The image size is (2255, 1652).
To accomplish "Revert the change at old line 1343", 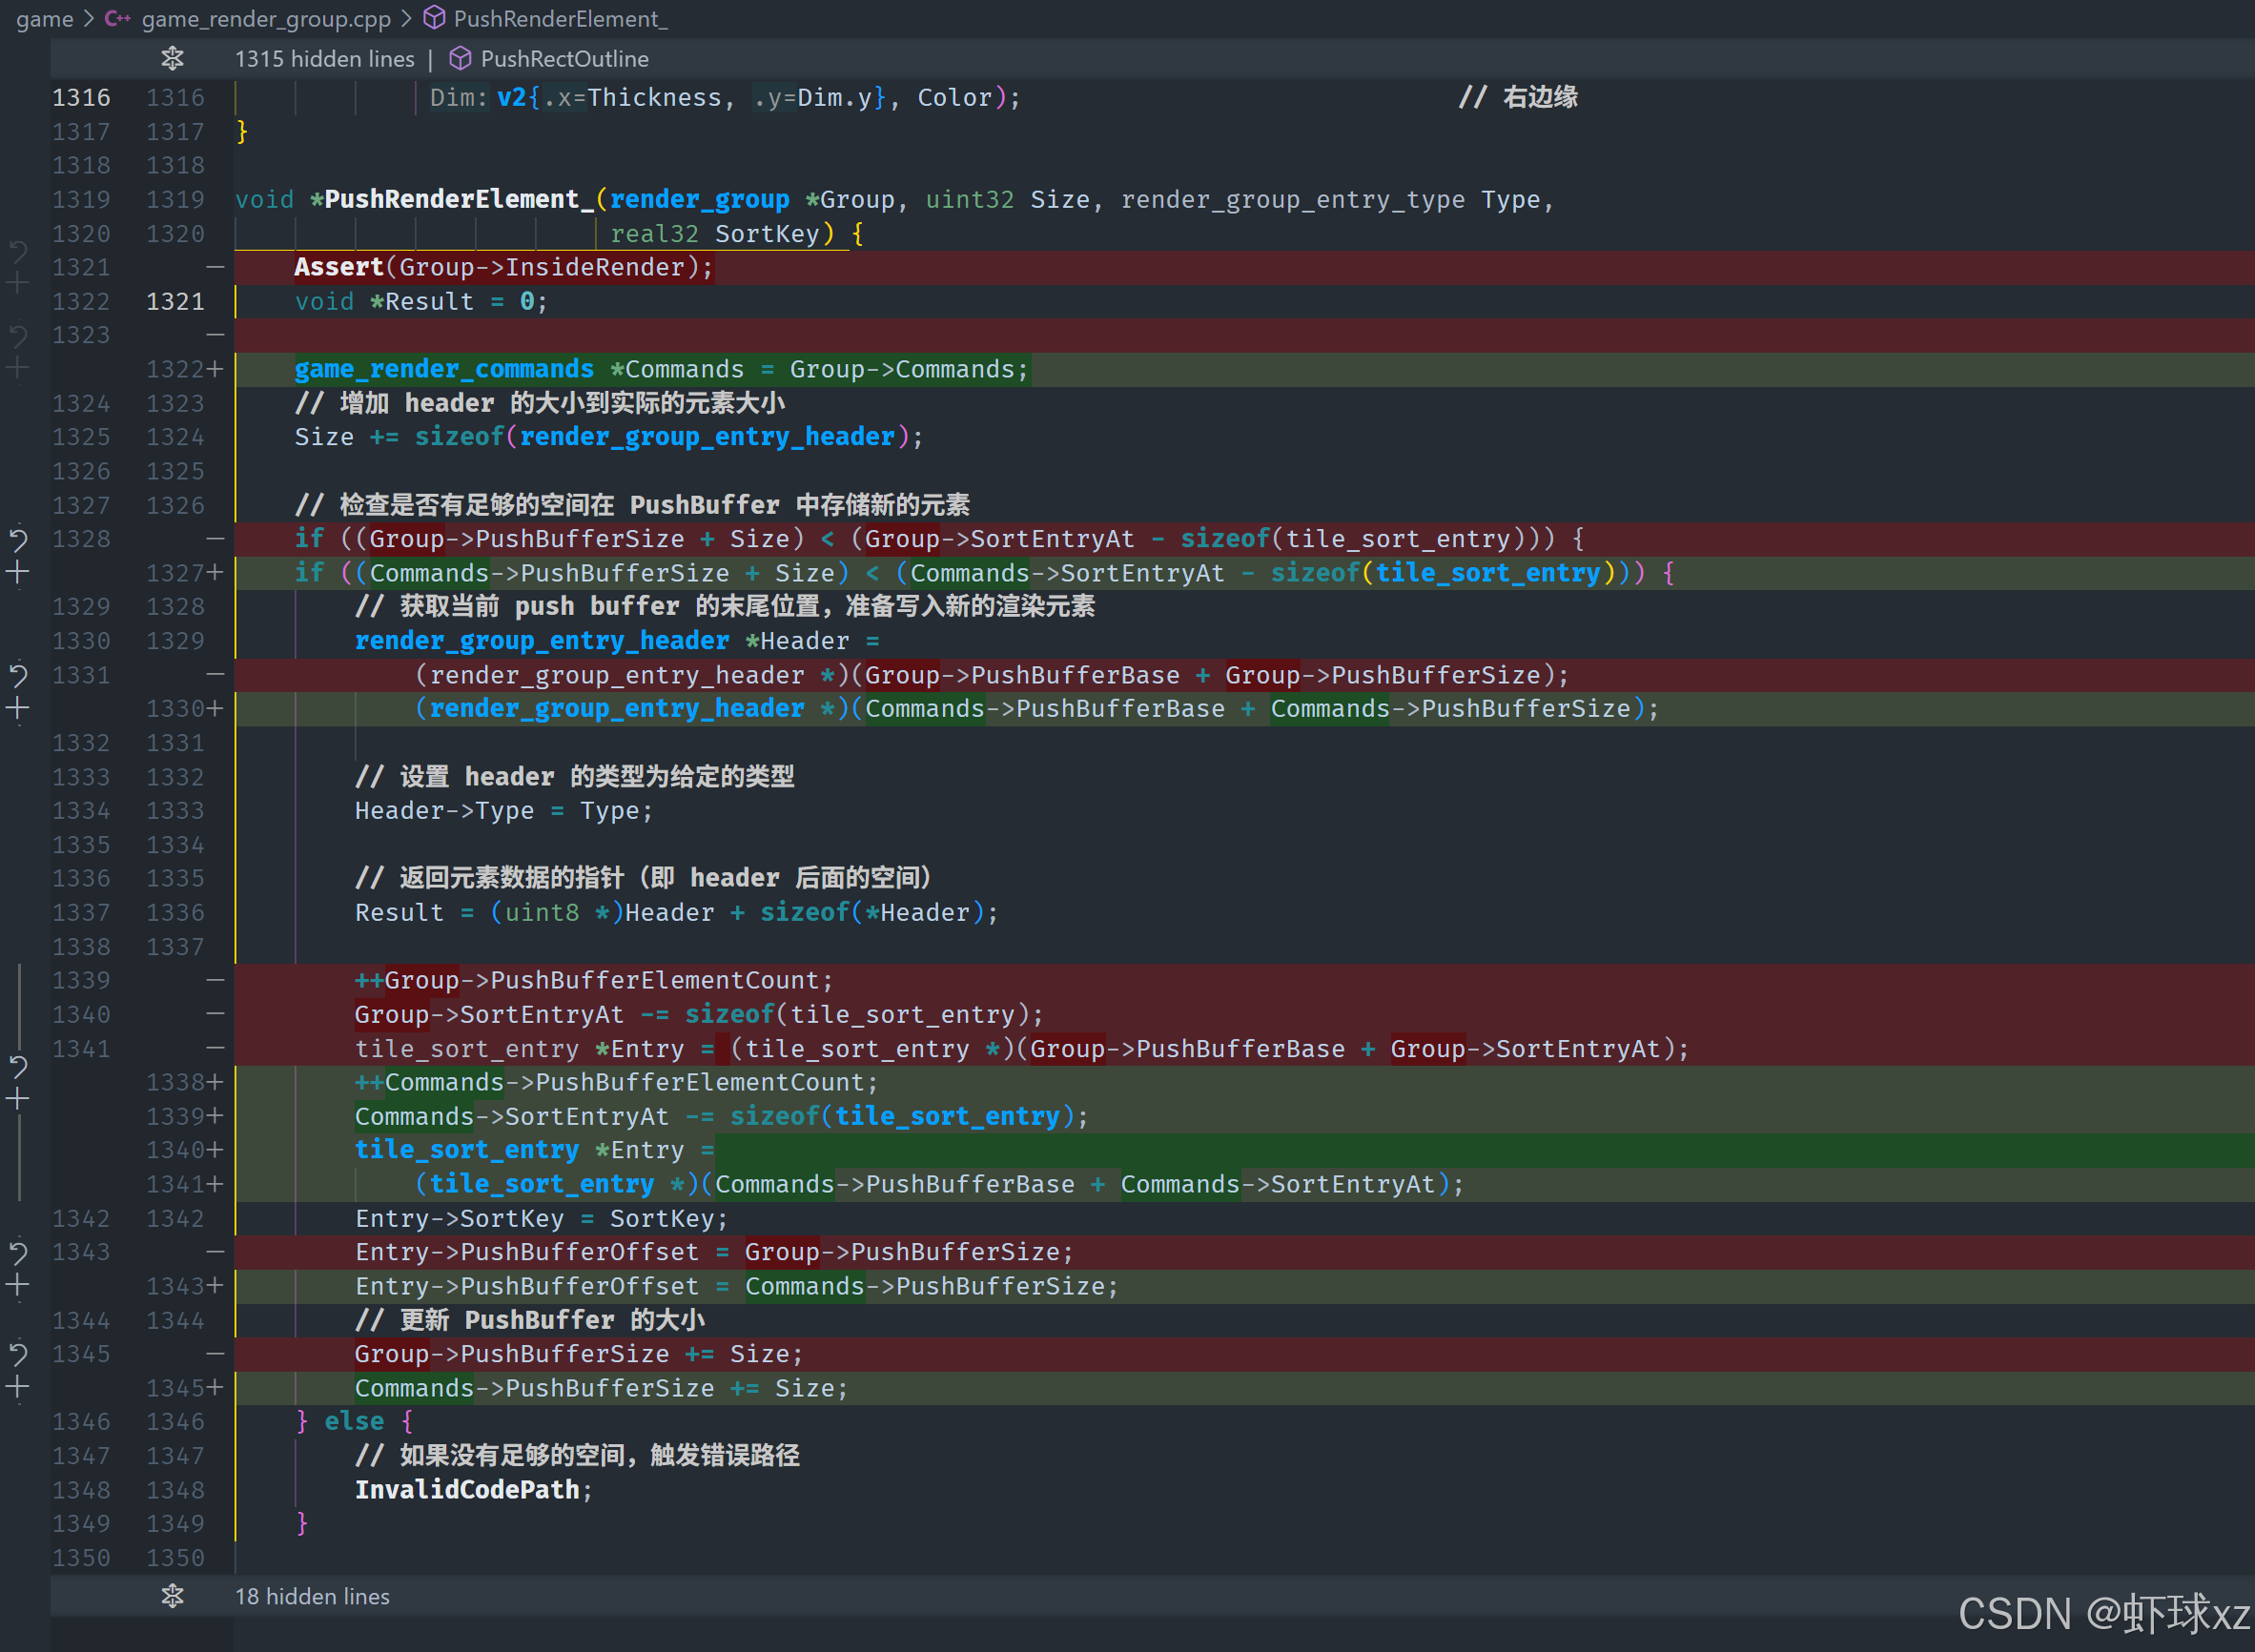I will pyautogui.click(x=18, y=1252).
